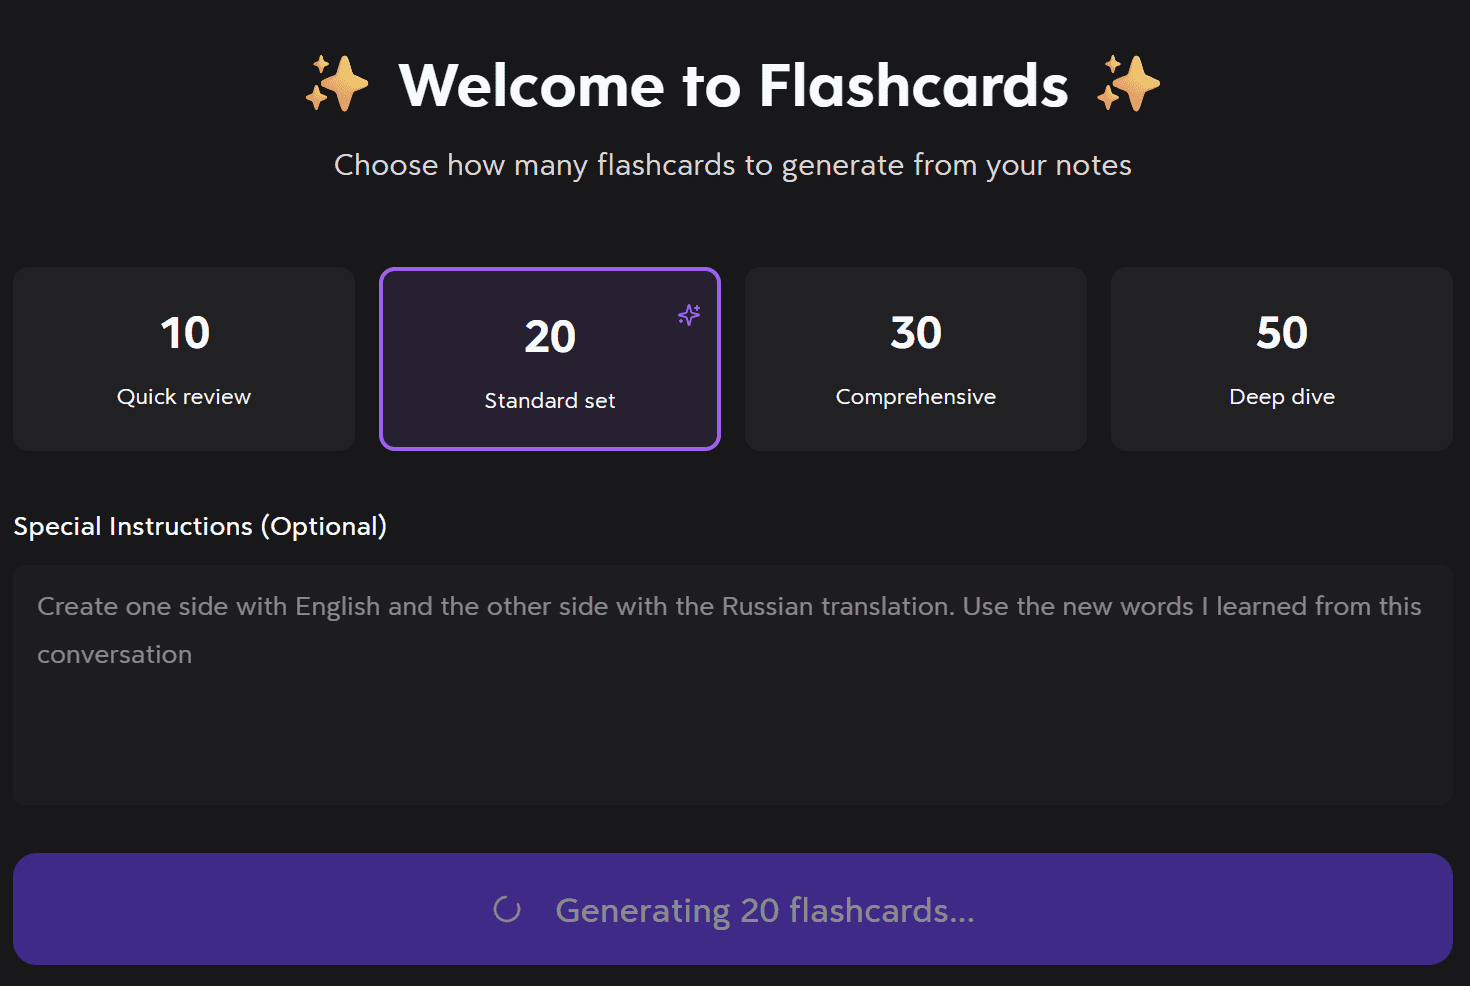Click the number 30 on third card
Image resolution: width=1470 pixels, height=986 pixels.
coord(915,333)
